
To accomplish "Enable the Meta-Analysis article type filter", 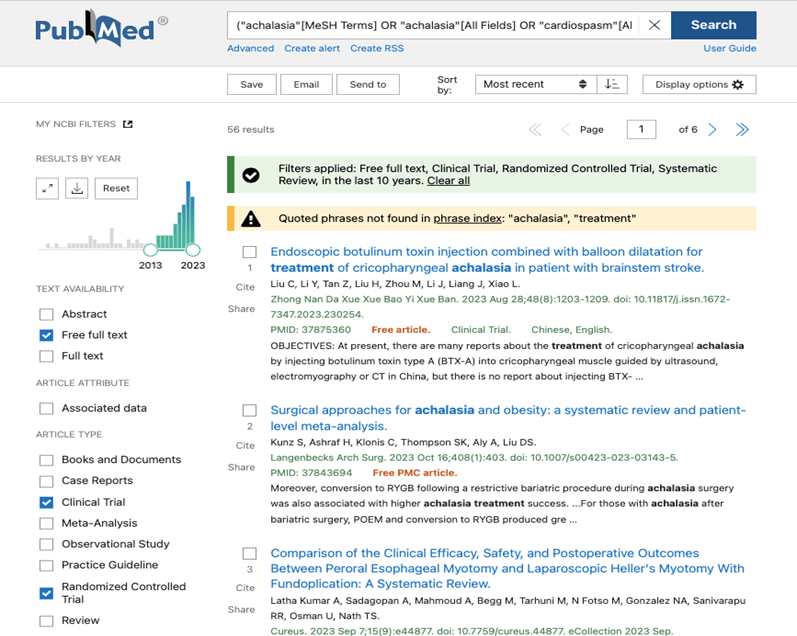I will pos(46,523).
